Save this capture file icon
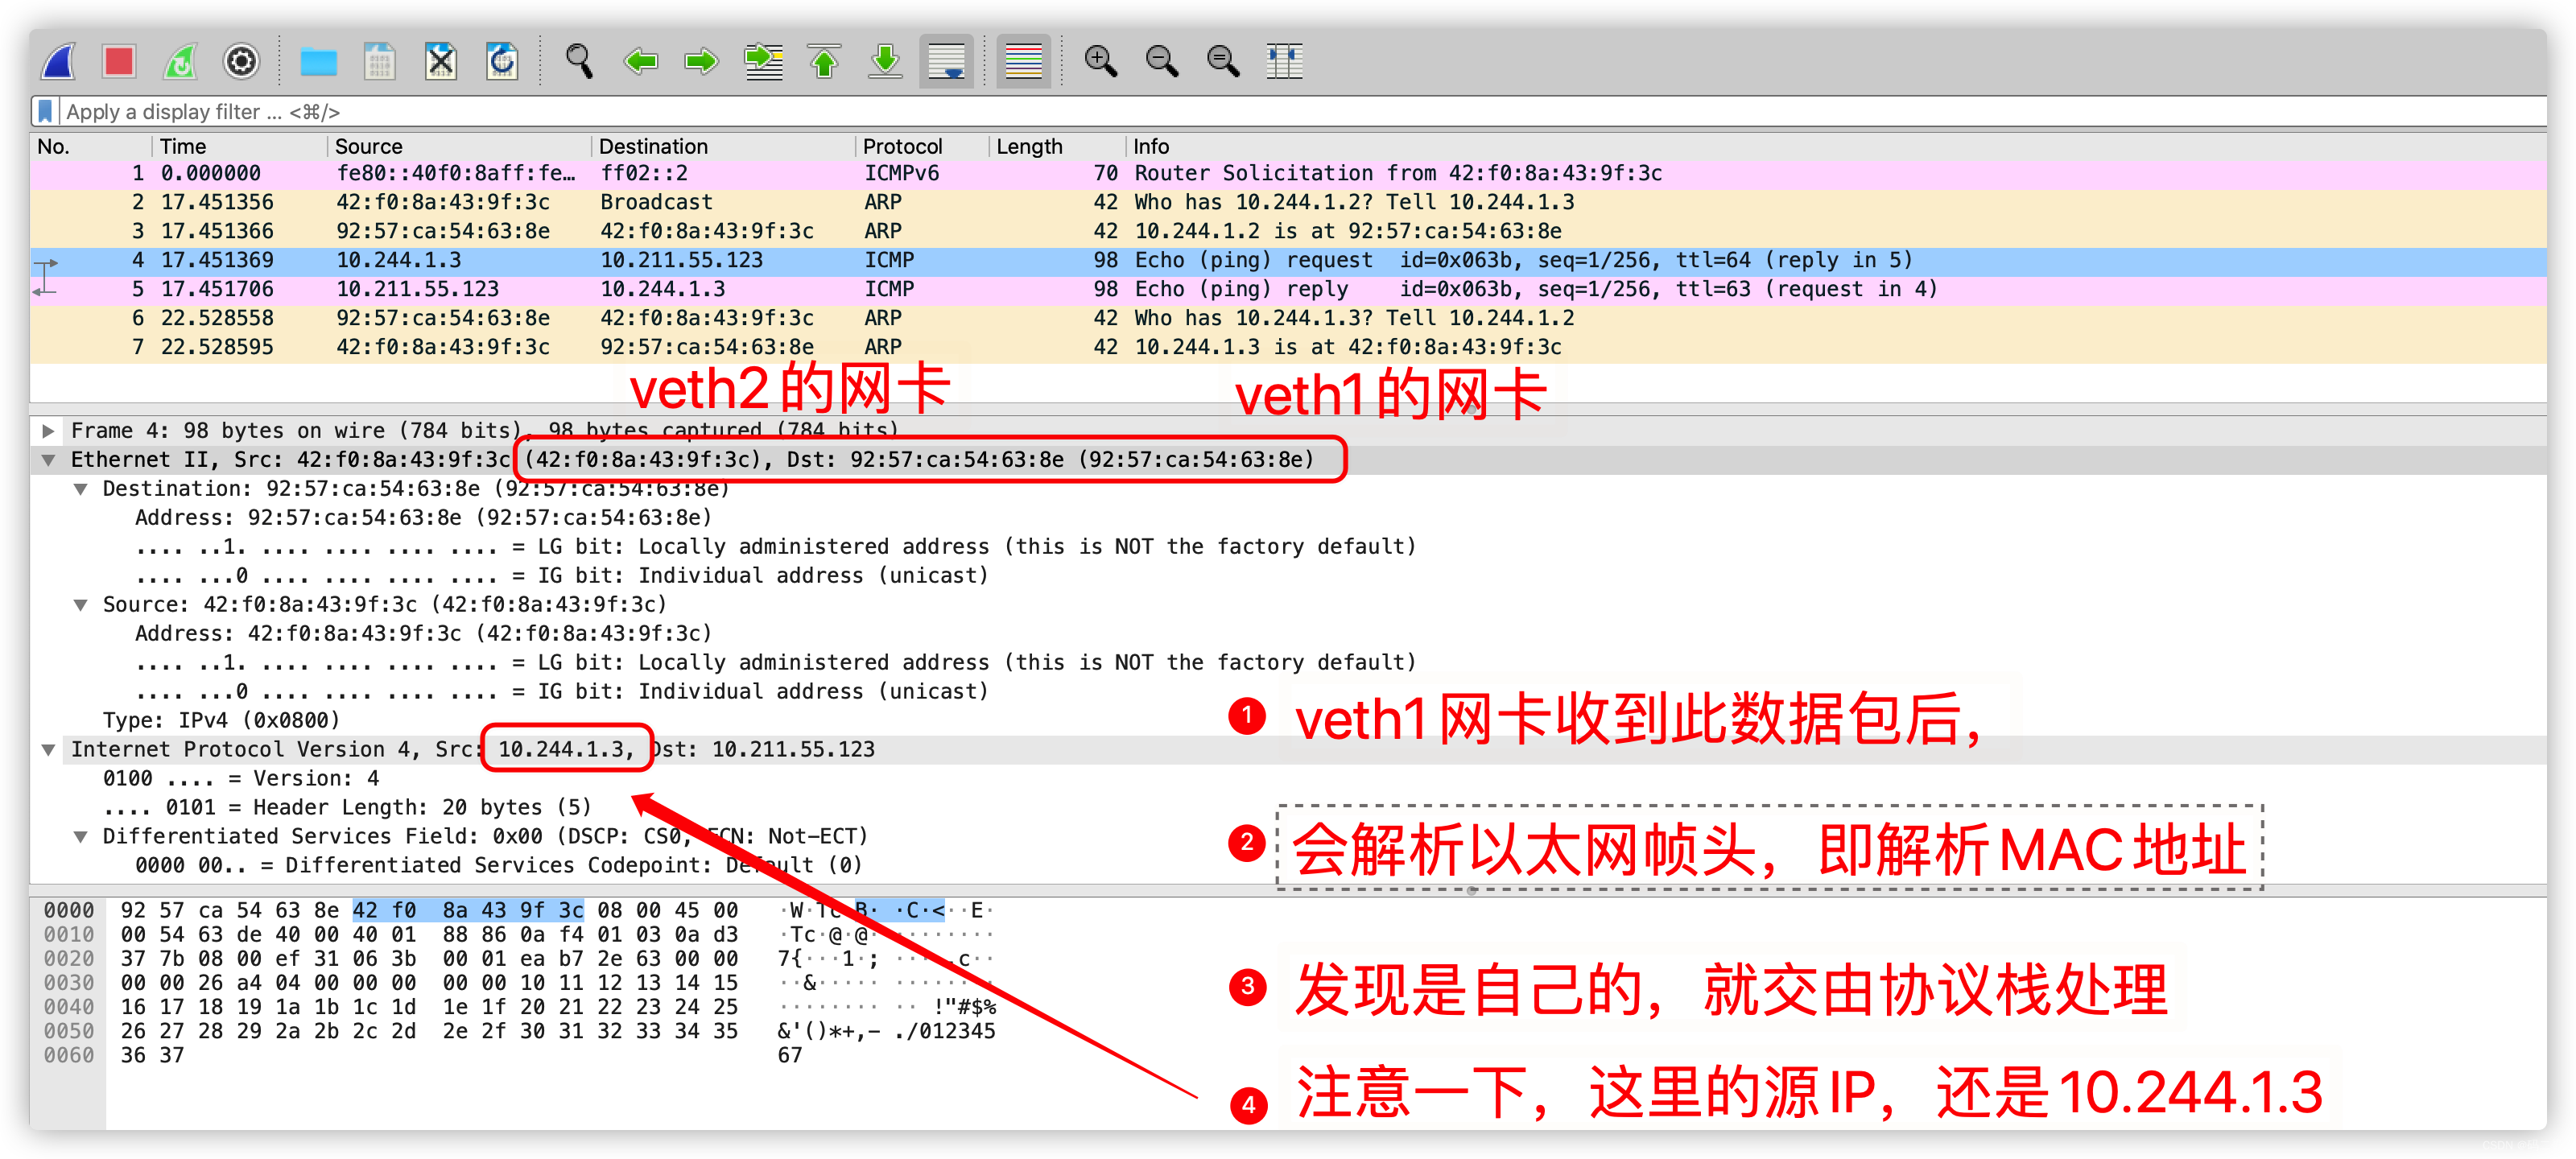Image resolution: width=2576 pixels, height=1159 pixels. tap(380, 61)
